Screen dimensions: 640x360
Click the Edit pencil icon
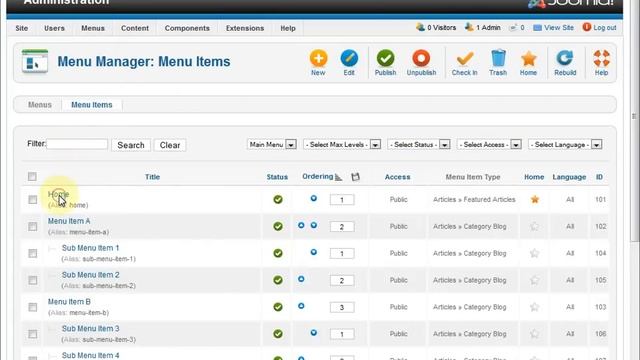pos(349,58)
